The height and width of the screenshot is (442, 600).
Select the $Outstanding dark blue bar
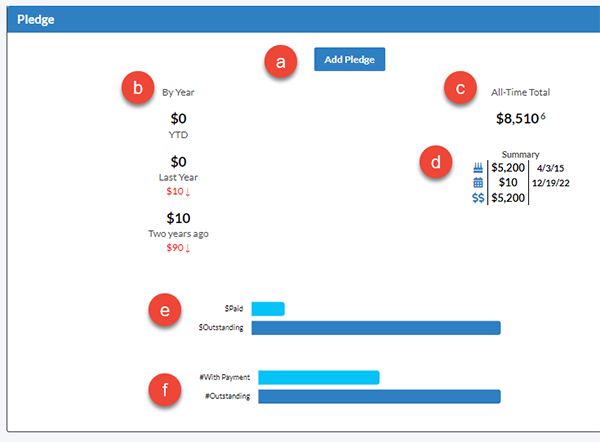pos(376,328)
